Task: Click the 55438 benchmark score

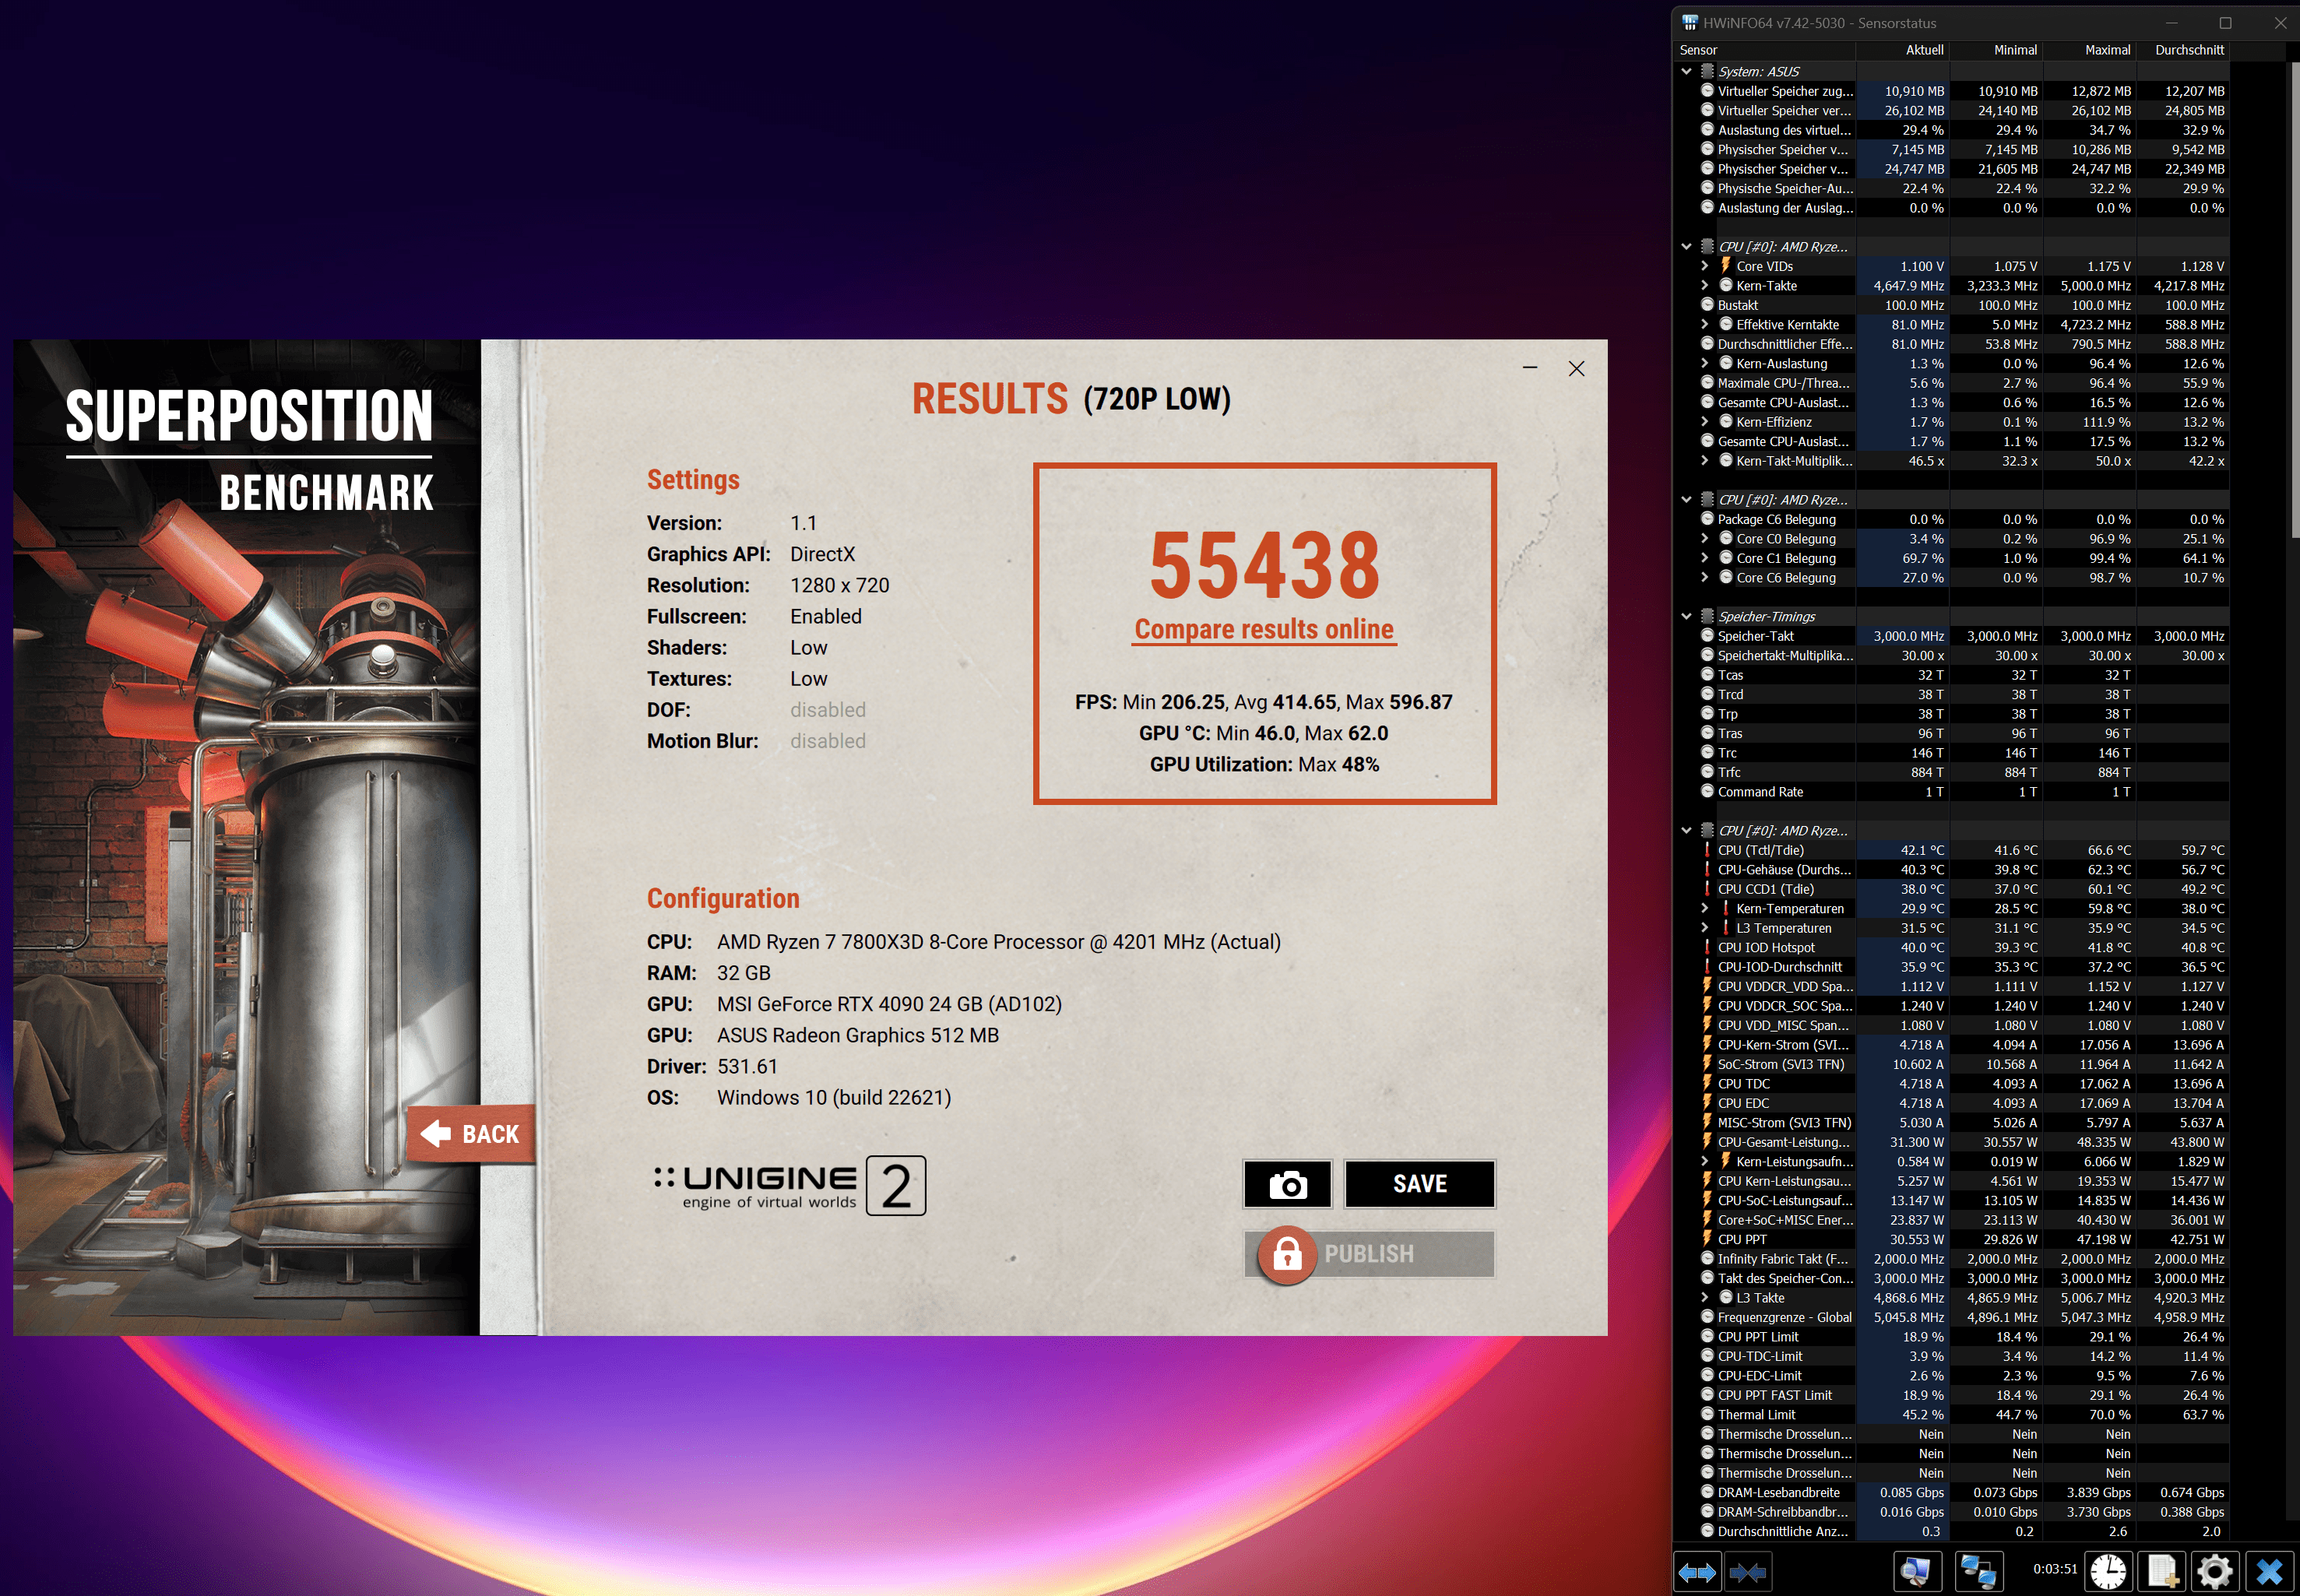Action: tap(1265, 566)
